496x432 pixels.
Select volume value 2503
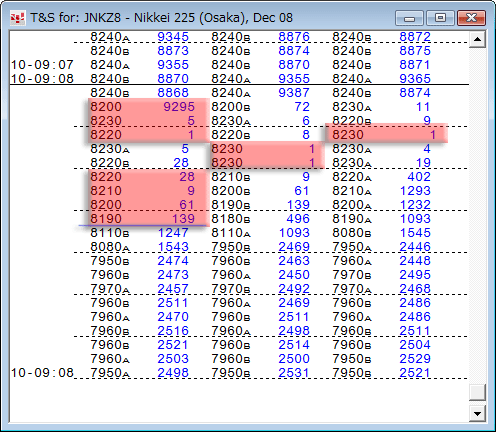coord(173,359)
